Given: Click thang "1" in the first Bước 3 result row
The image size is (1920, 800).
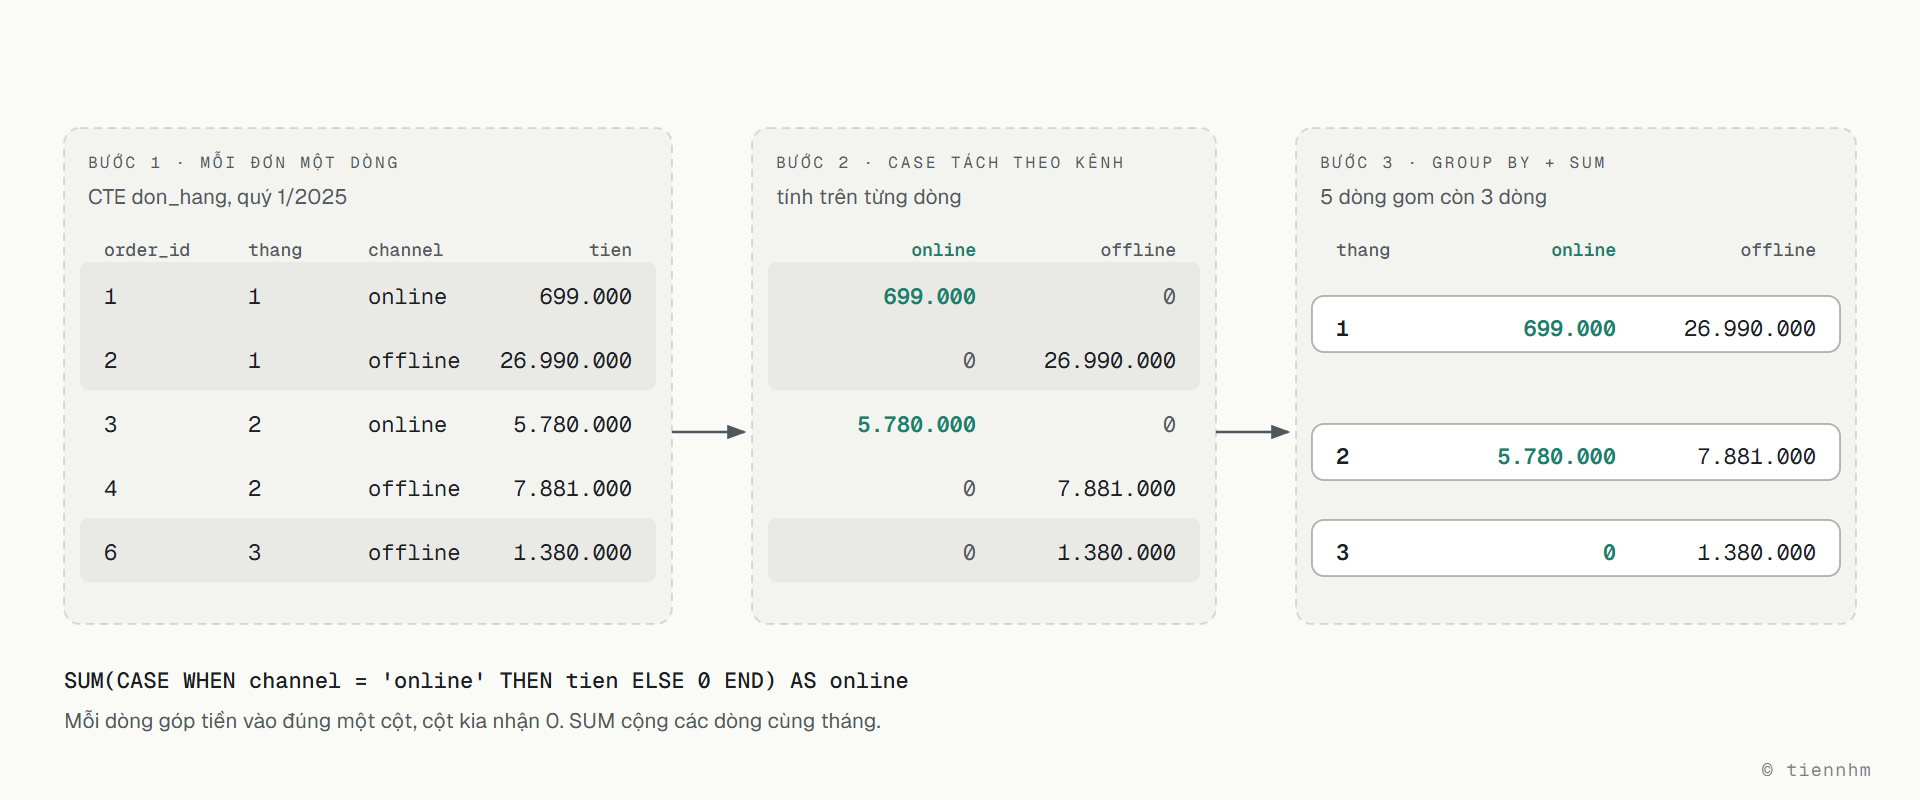Looking at the screenshot, I should (x=1342, y=329).
